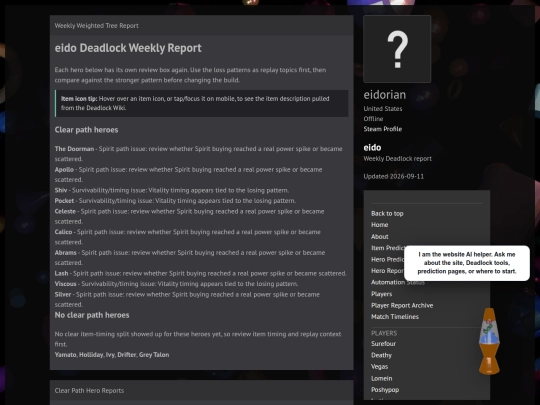
Task: Open the Steam Profile link
Action: tap(383, 129)
